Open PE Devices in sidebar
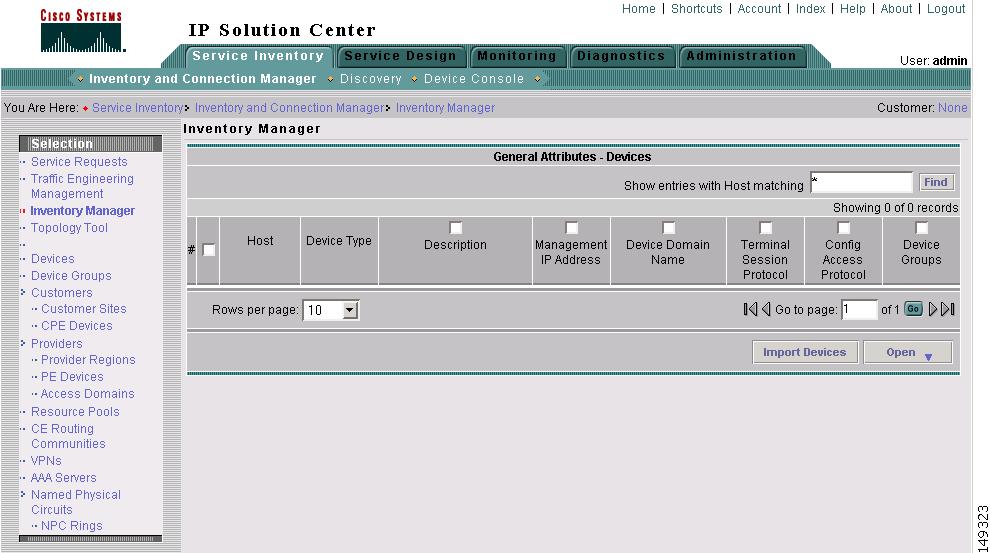The height and width of the screenshot is (553, 990). pyautogui.click(x=72, y=377)
